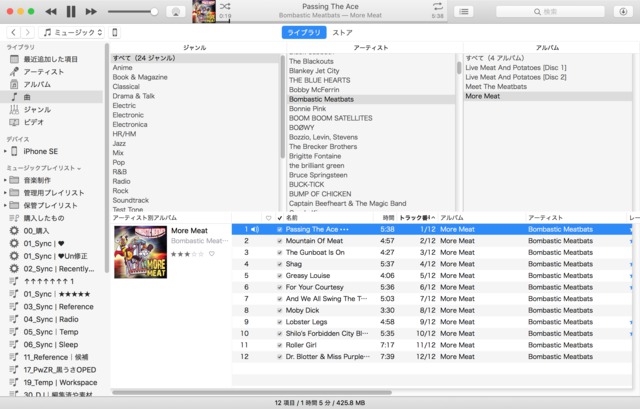Screen dimensions: 640x409
Task: Uncheck the checkbox for Mountain Of Meat
Action: [280, 241]
